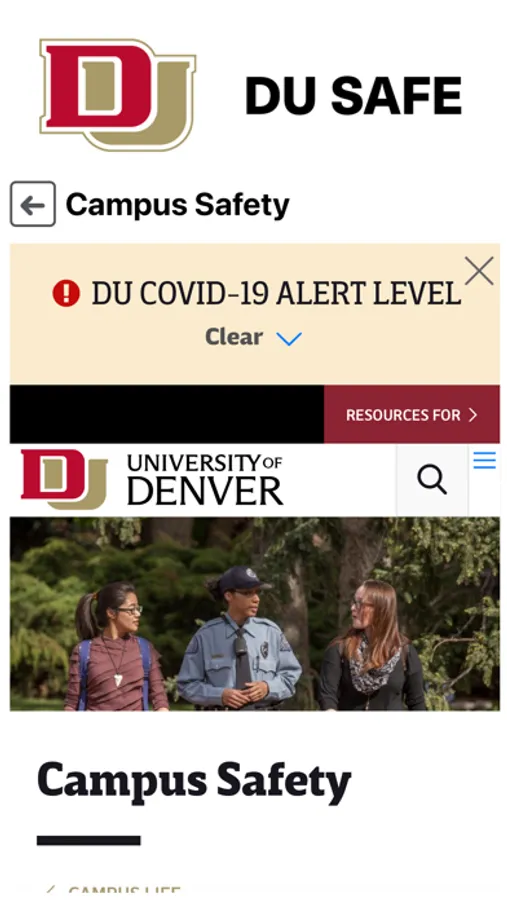This screenshot has width=507, height=900.
Task: Tap the large DU logo at top
Action: point(118,95)
